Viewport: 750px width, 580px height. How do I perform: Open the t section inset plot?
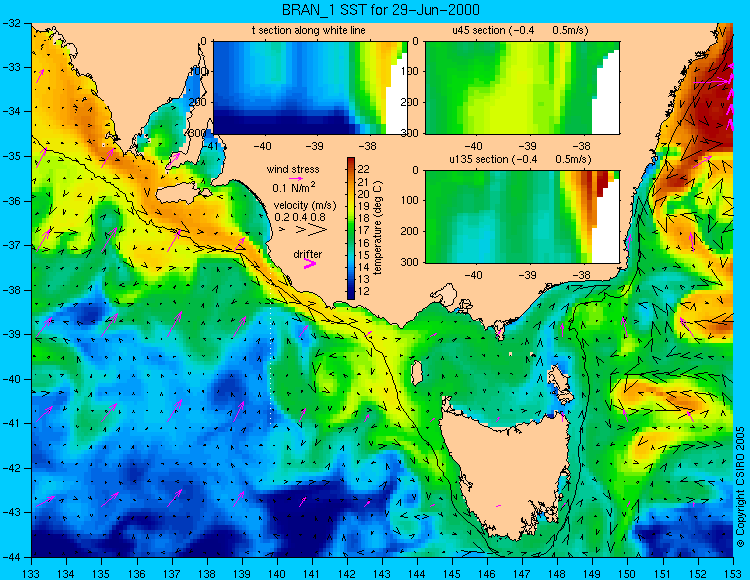tap(310, 88)
